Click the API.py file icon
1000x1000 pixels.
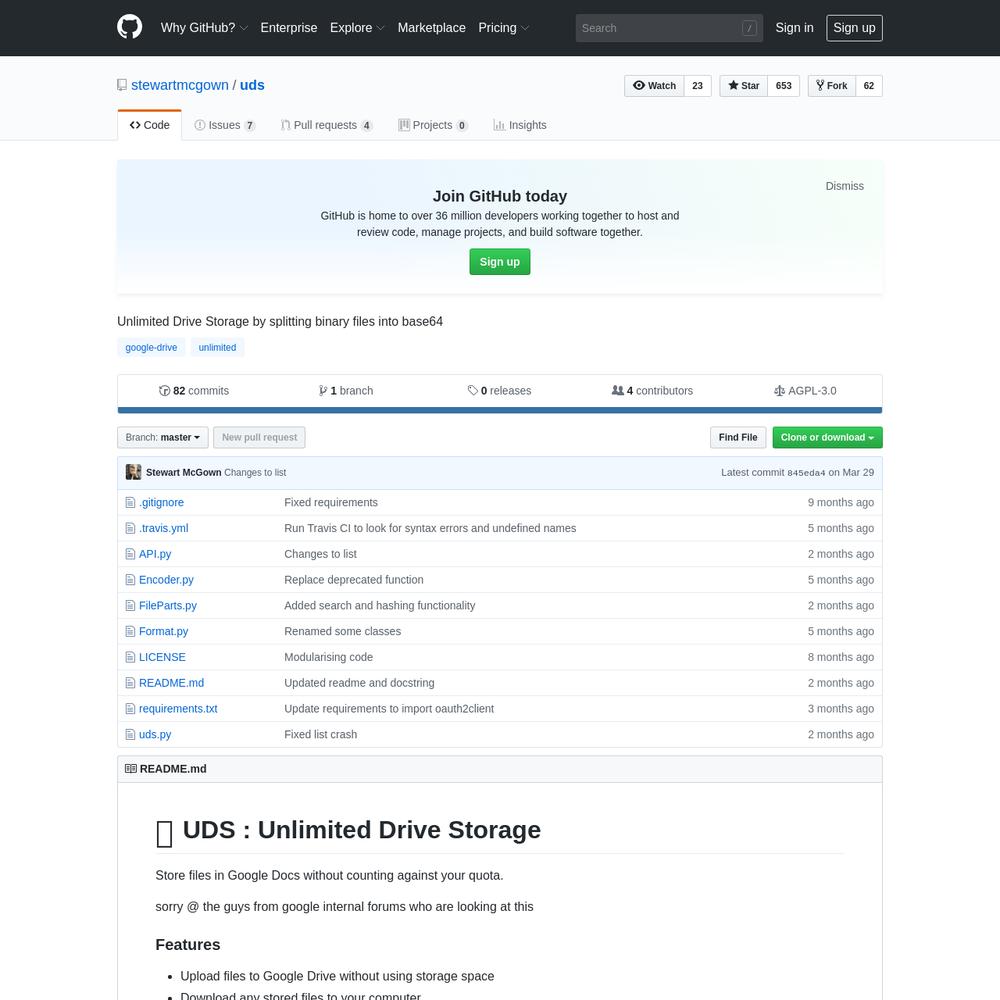click(x=130, y=554)
